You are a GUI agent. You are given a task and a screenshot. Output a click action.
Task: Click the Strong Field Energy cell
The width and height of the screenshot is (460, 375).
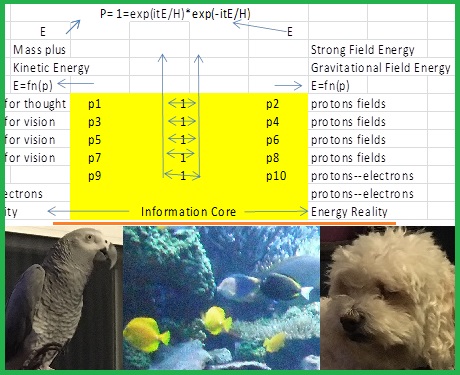363,50
